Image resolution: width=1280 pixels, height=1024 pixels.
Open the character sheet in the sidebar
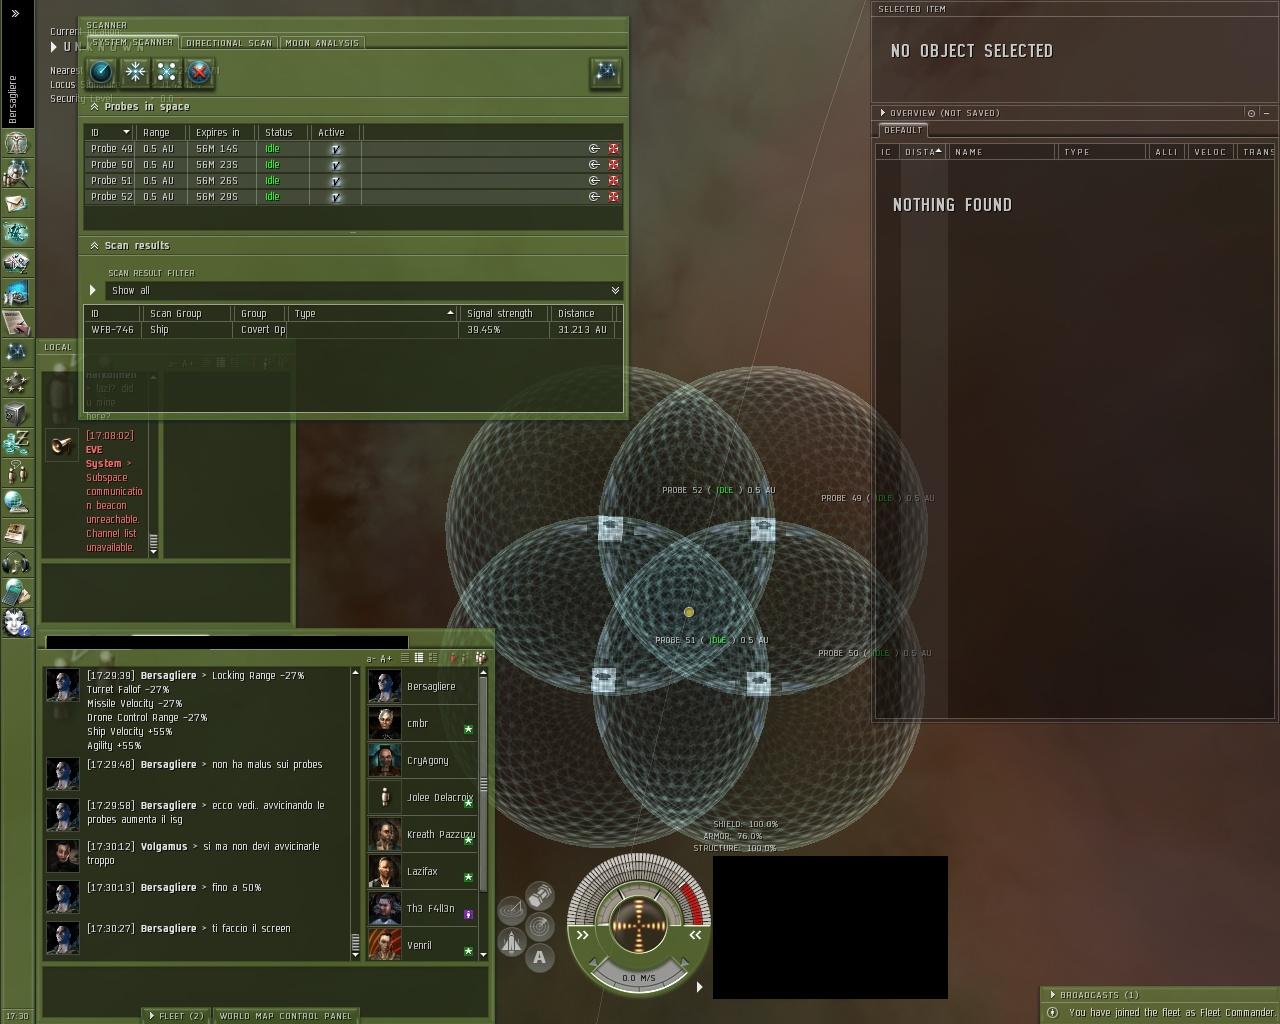click(x=16, y=143)
